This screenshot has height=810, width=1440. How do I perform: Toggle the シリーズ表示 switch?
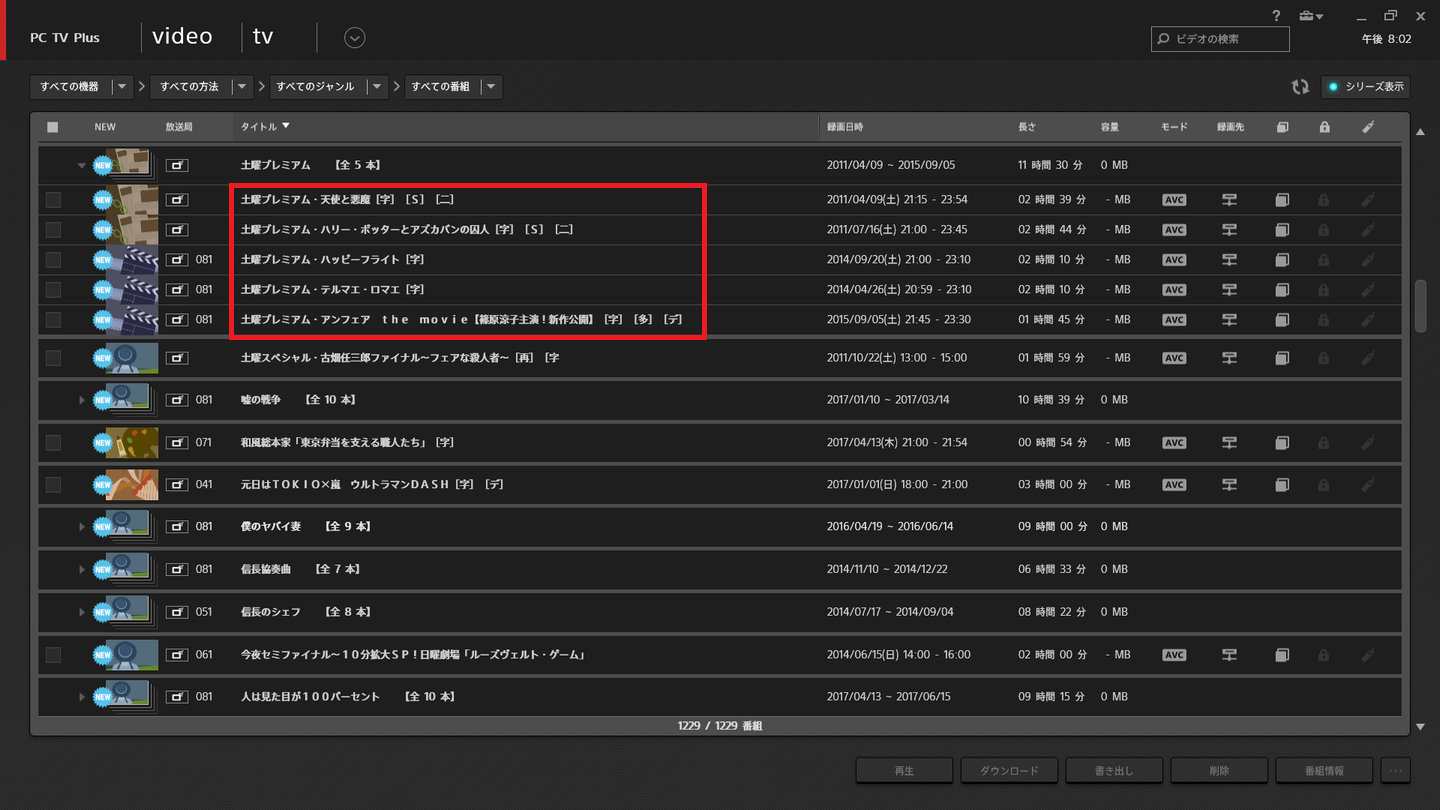click(x=1365, y=87)
